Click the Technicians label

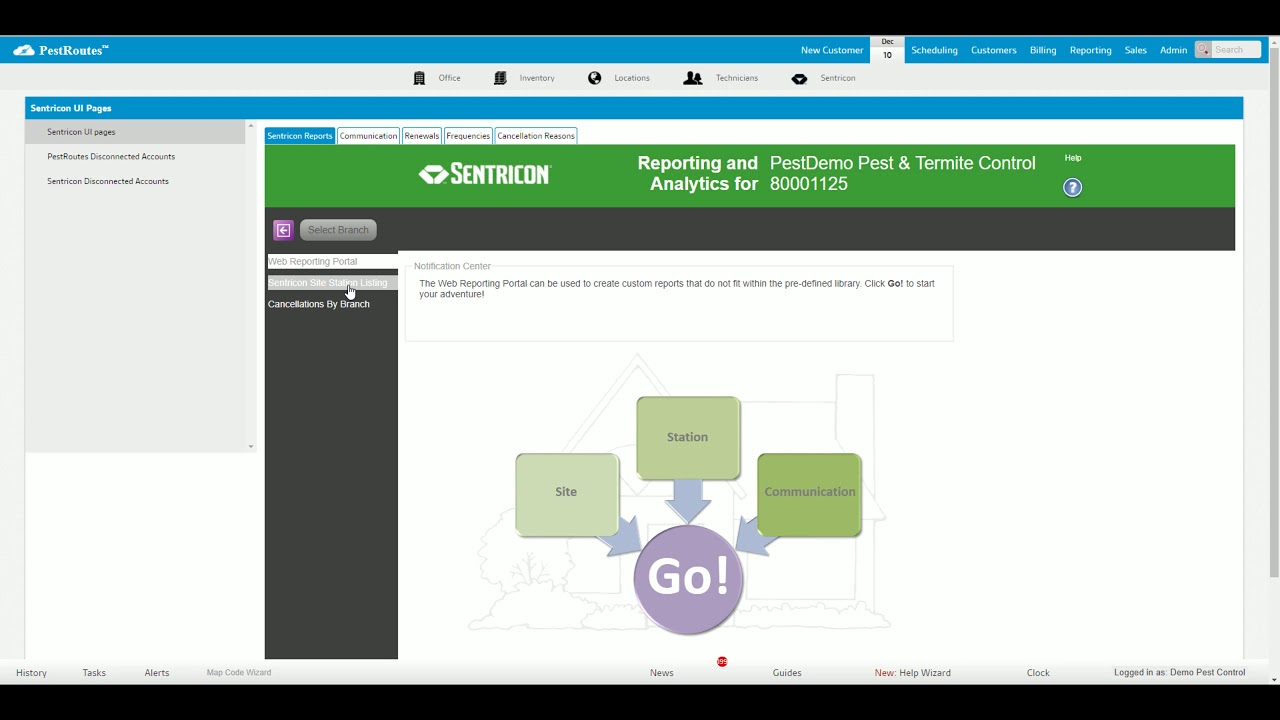(737, 78)
